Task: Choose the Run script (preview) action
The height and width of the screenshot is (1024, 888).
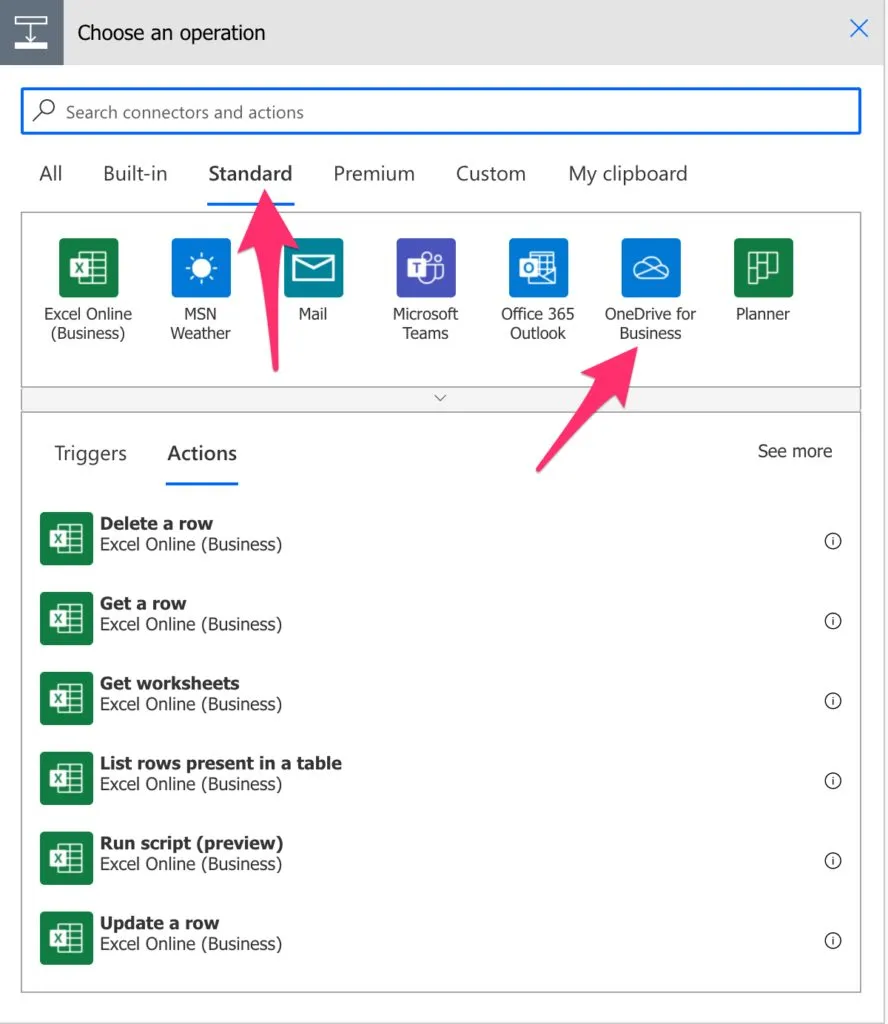Action: tap(191, 853)
